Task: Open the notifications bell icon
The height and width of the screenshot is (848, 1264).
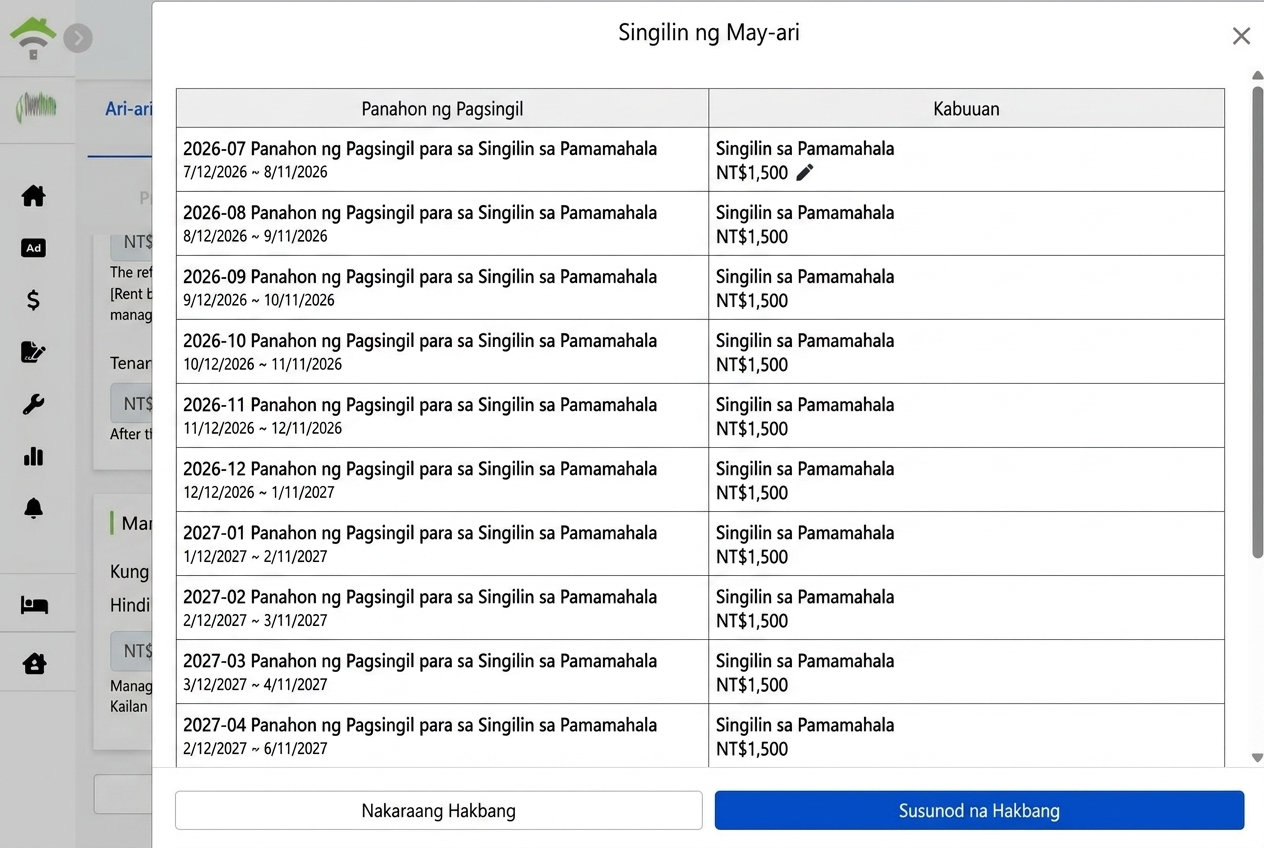Action: click(34, 508)
